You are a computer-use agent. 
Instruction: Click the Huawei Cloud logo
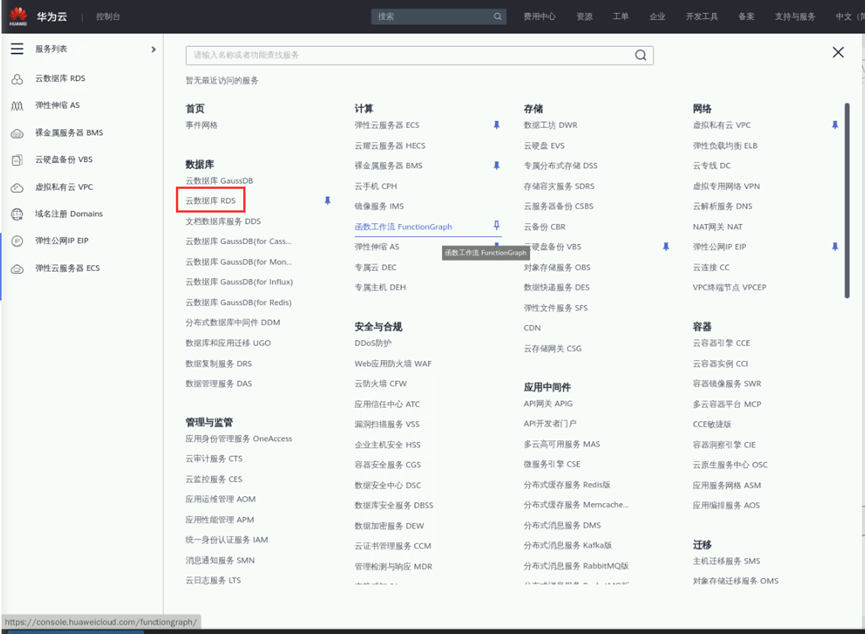[18, 16]
